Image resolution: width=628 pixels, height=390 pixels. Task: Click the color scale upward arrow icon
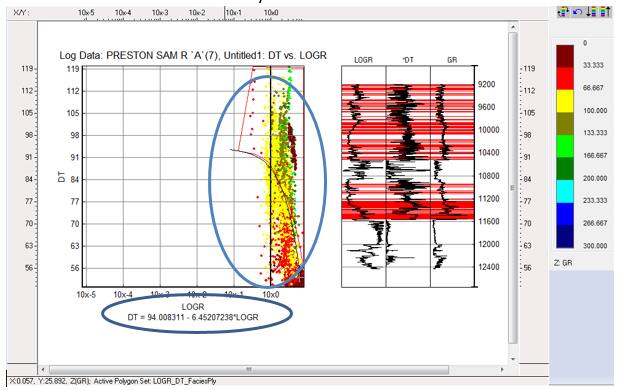(605, 12)
